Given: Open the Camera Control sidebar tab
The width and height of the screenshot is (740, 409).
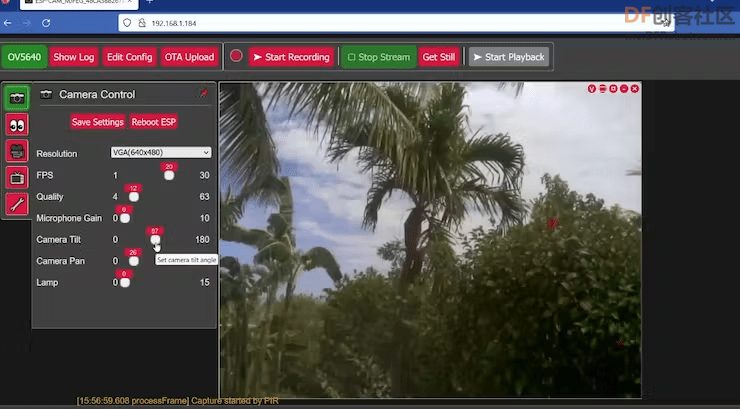Looking at the screenshot, I should tap(17, 98).
